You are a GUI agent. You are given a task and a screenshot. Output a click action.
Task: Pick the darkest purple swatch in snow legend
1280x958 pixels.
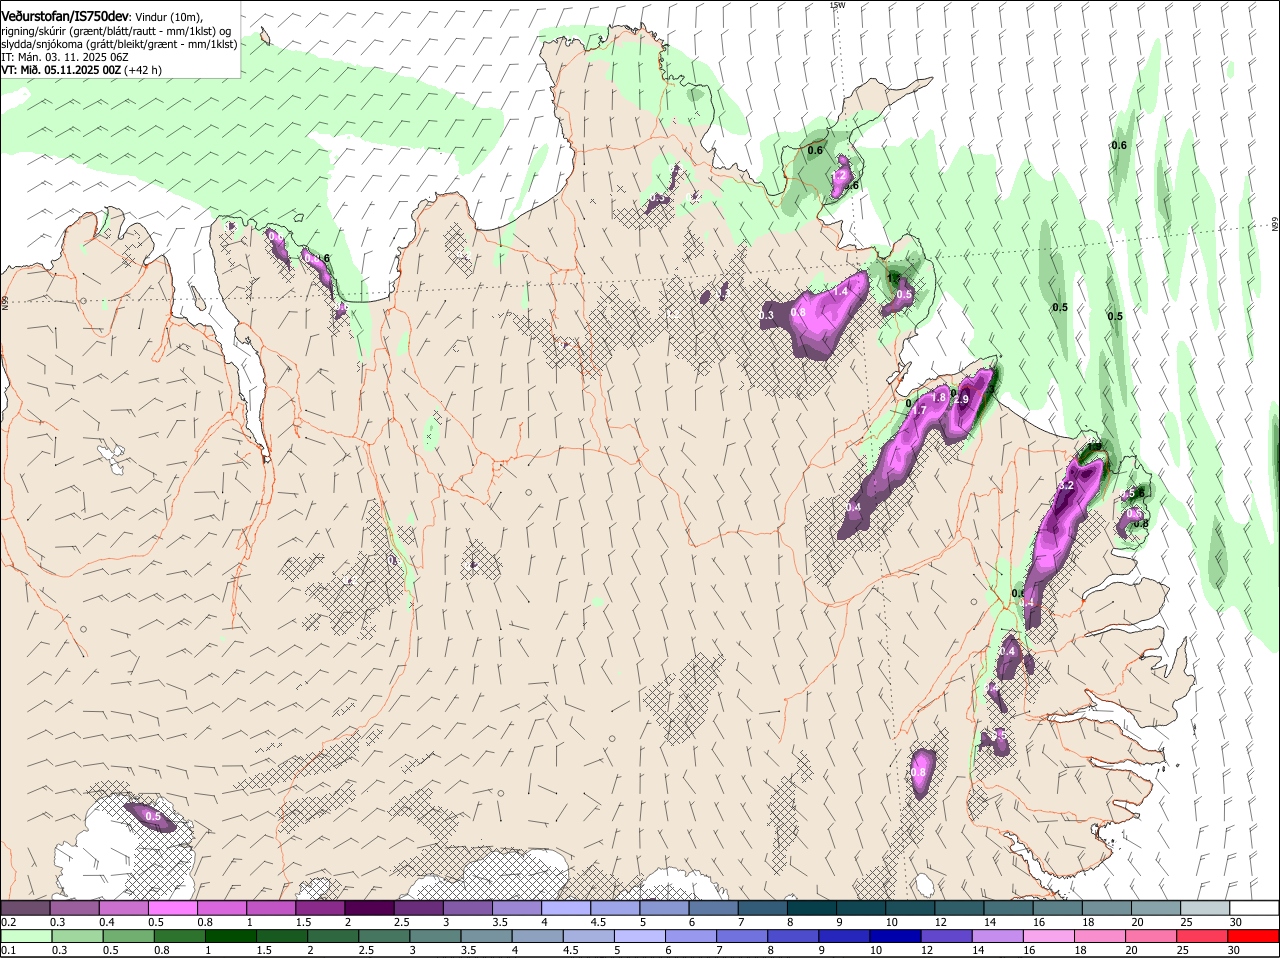[370, 907]
